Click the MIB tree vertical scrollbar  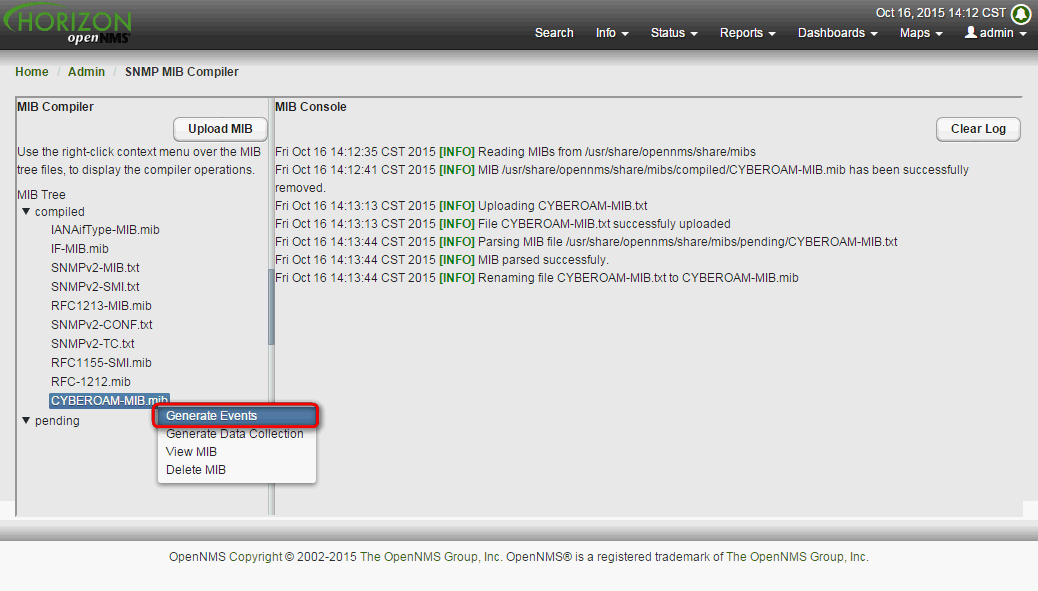[x=271, y=306]
